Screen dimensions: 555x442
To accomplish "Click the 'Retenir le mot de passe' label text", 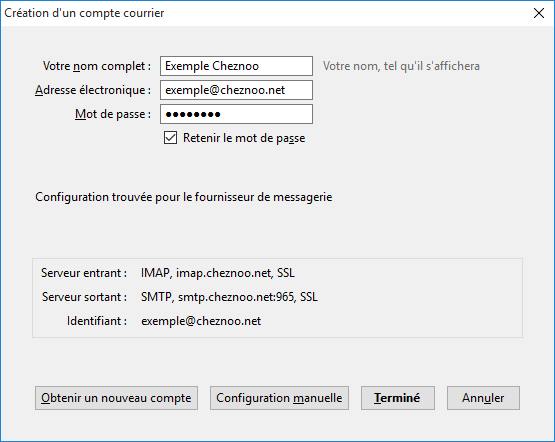I will coord(244,138).
